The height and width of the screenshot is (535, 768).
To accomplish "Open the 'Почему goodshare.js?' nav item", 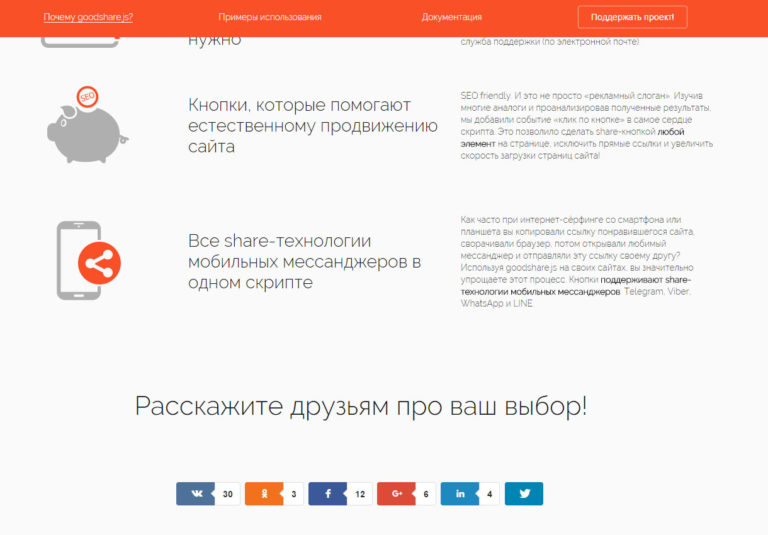I will click(88, 17).
